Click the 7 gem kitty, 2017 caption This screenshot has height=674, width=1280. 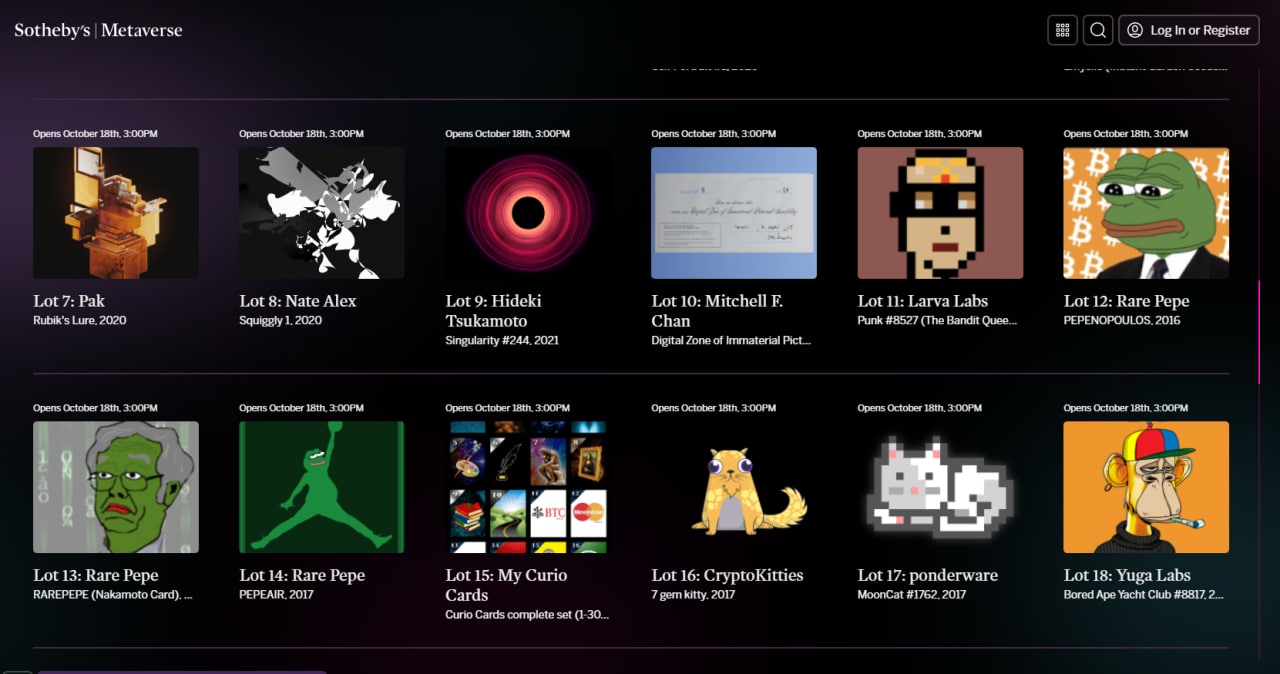coord(693,595)
